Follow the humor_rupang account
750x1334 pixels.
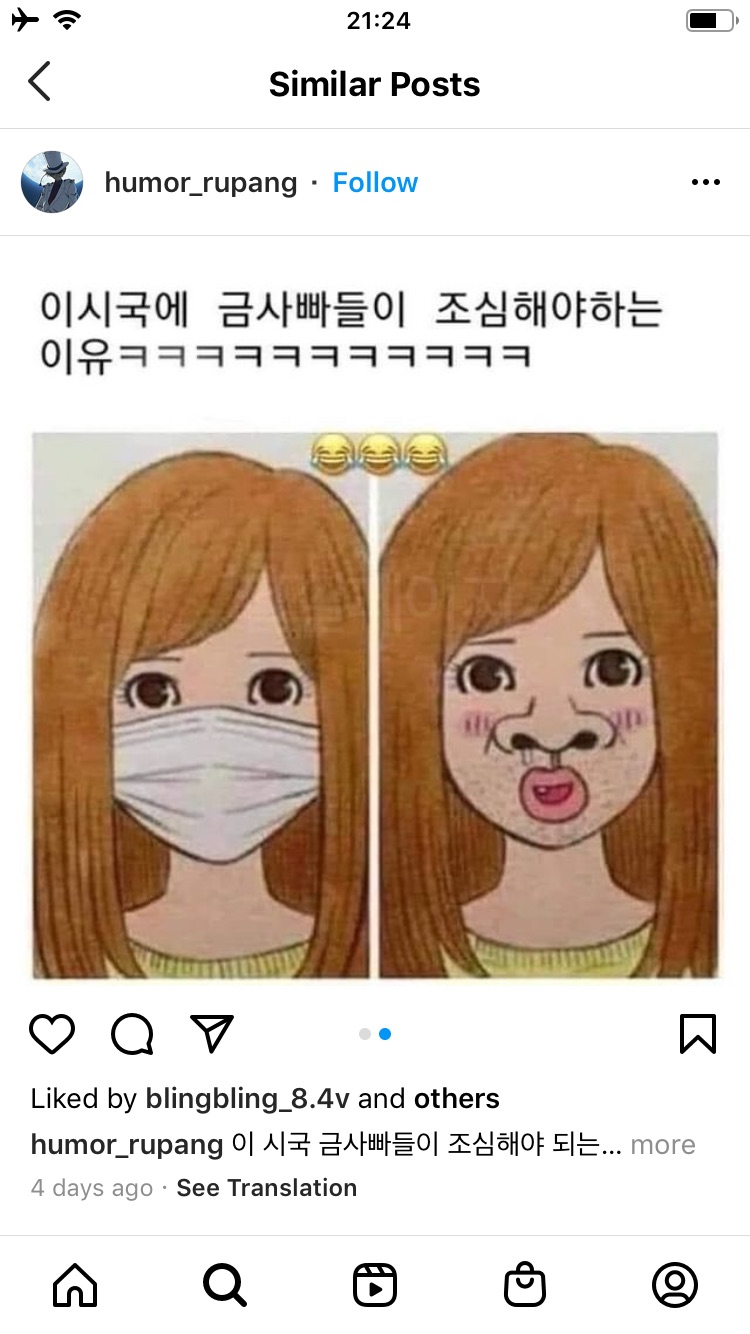point(375,183)
